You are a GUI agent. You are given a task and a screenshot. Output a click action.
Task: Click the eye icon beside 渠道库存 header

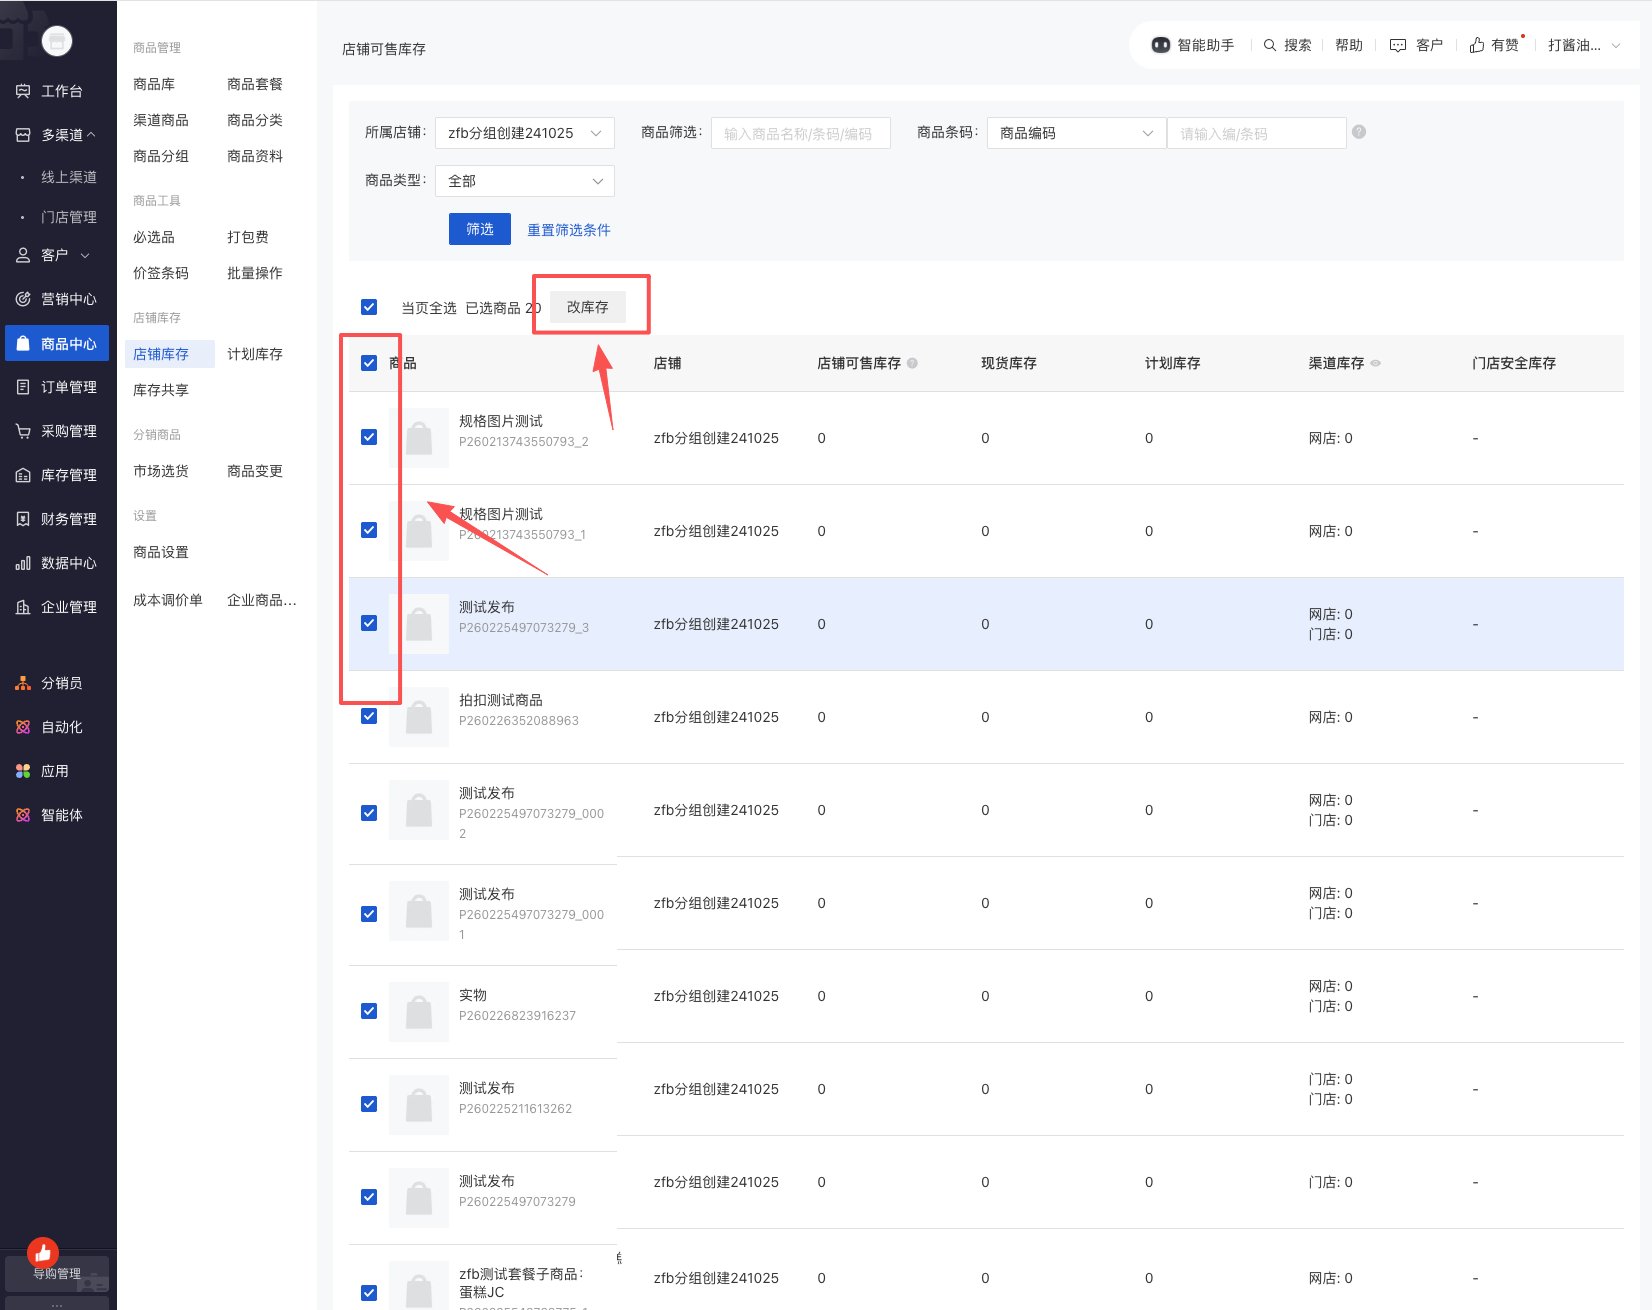coord(1376,363)
